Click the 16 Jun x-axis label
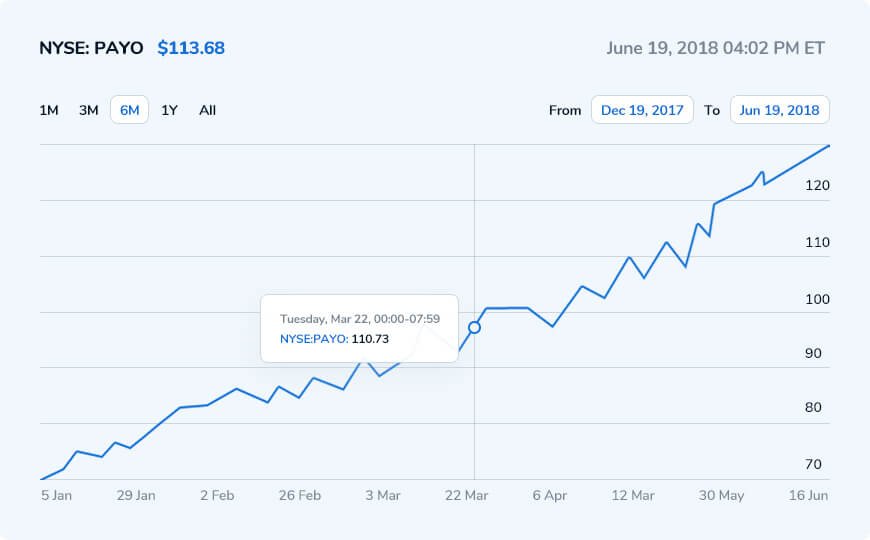Viewport: 870px width, 540px height. [809, 494]
